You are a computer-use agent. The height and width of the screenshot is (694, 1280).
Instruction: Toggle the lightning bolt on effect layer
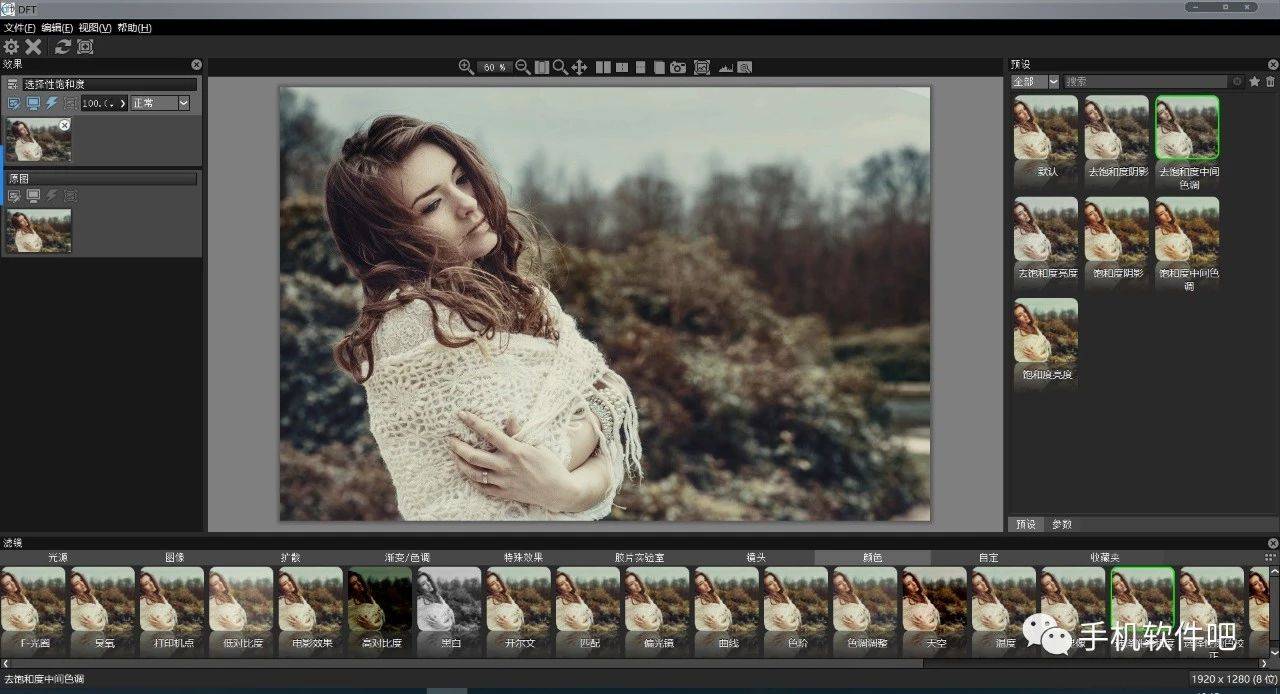coord(51,103)
